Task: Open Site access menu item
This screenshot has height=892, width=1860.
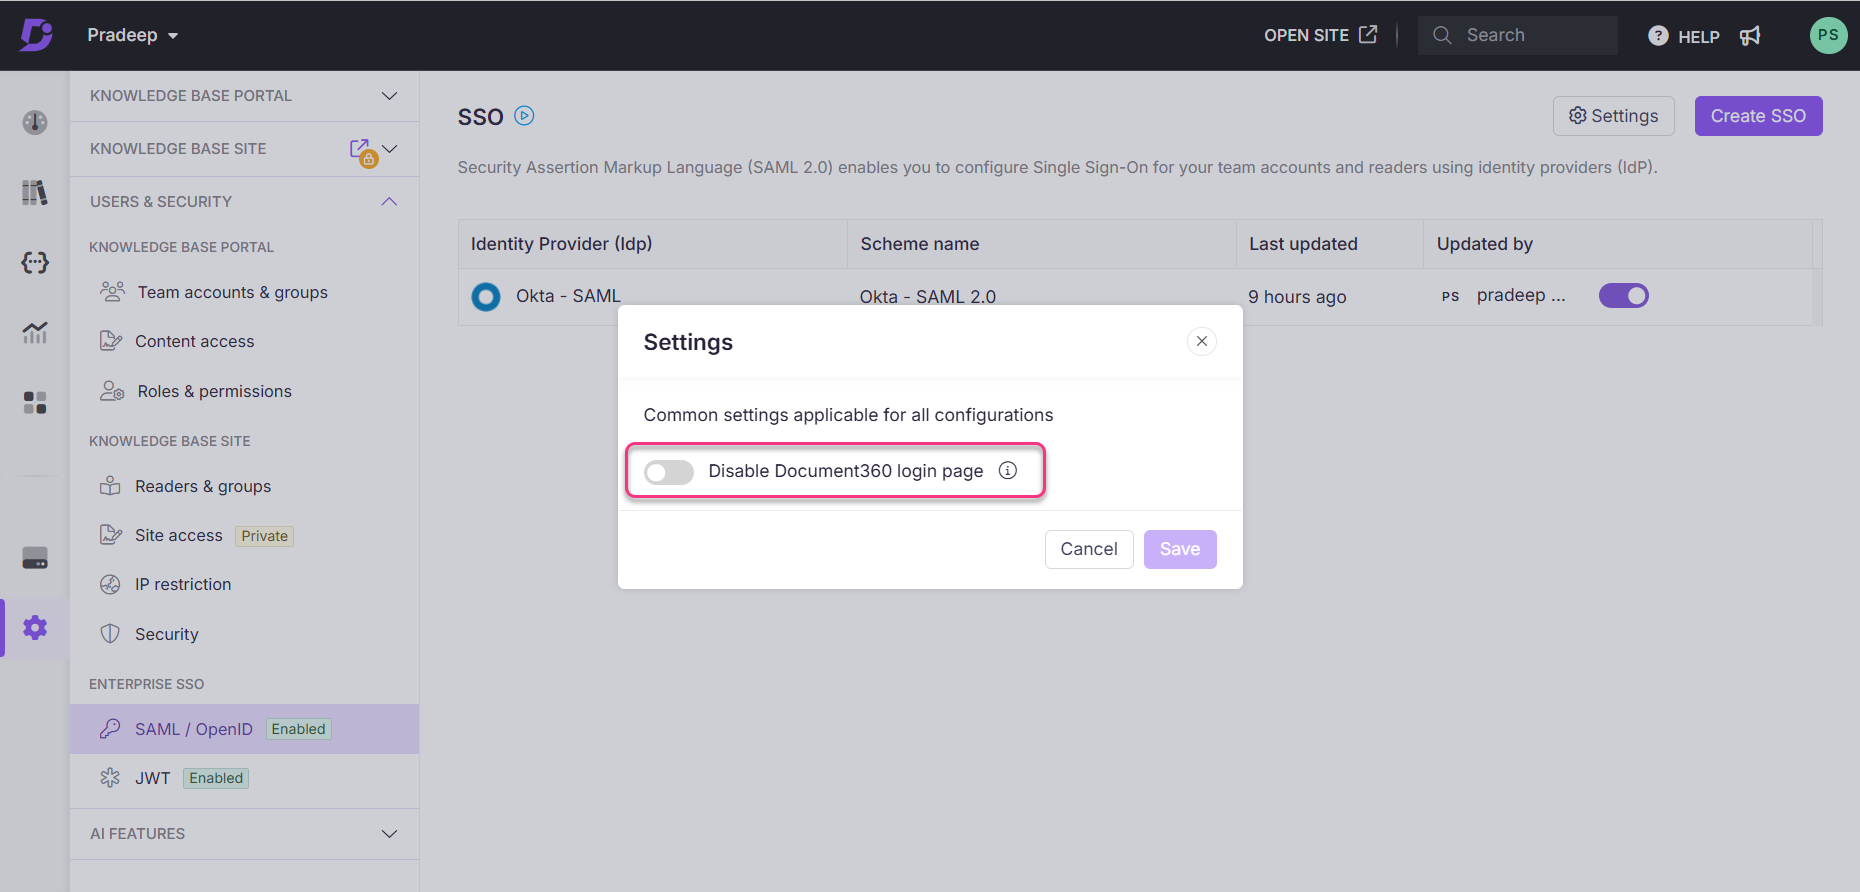Action: pos(179,535)
